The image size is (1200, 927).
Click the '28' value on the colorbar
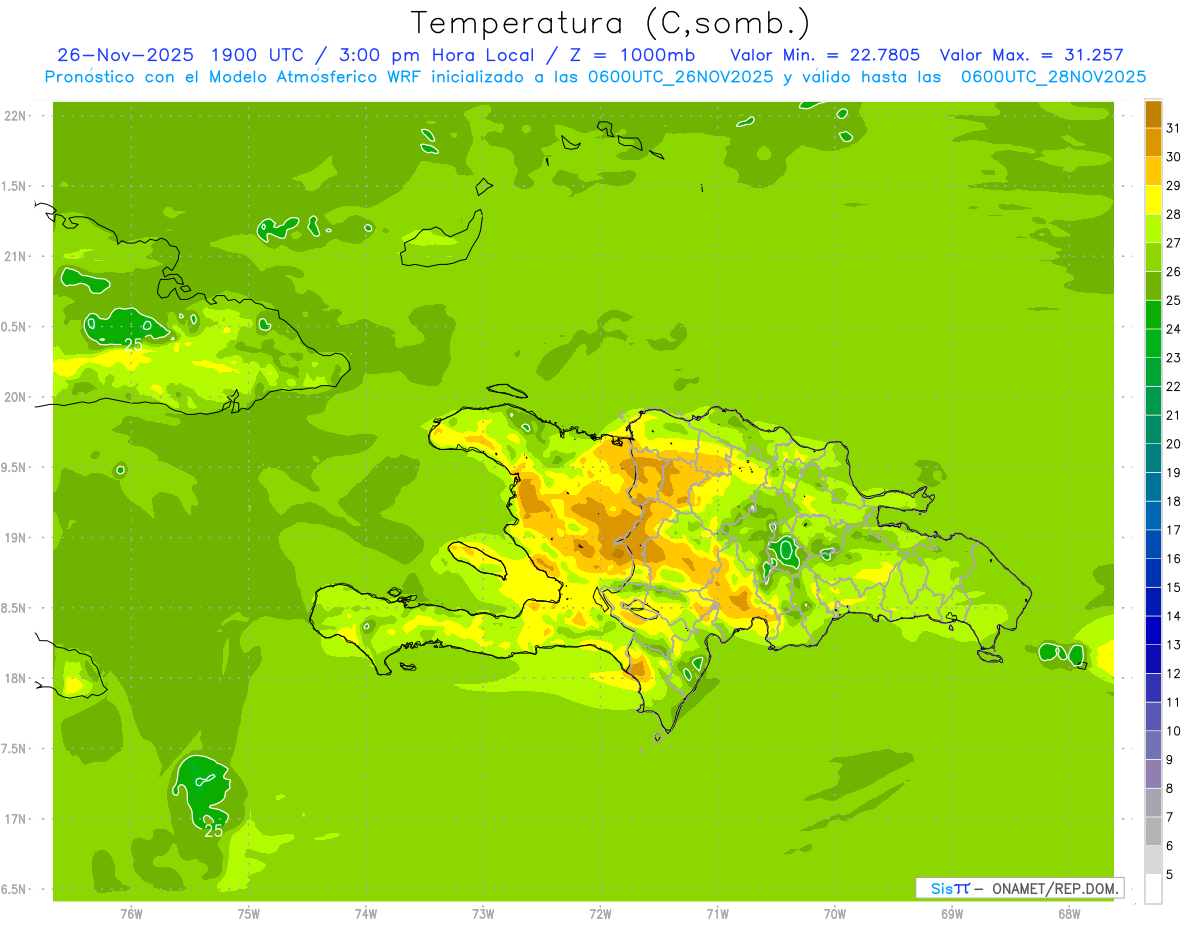click(x=1173, y=215)
